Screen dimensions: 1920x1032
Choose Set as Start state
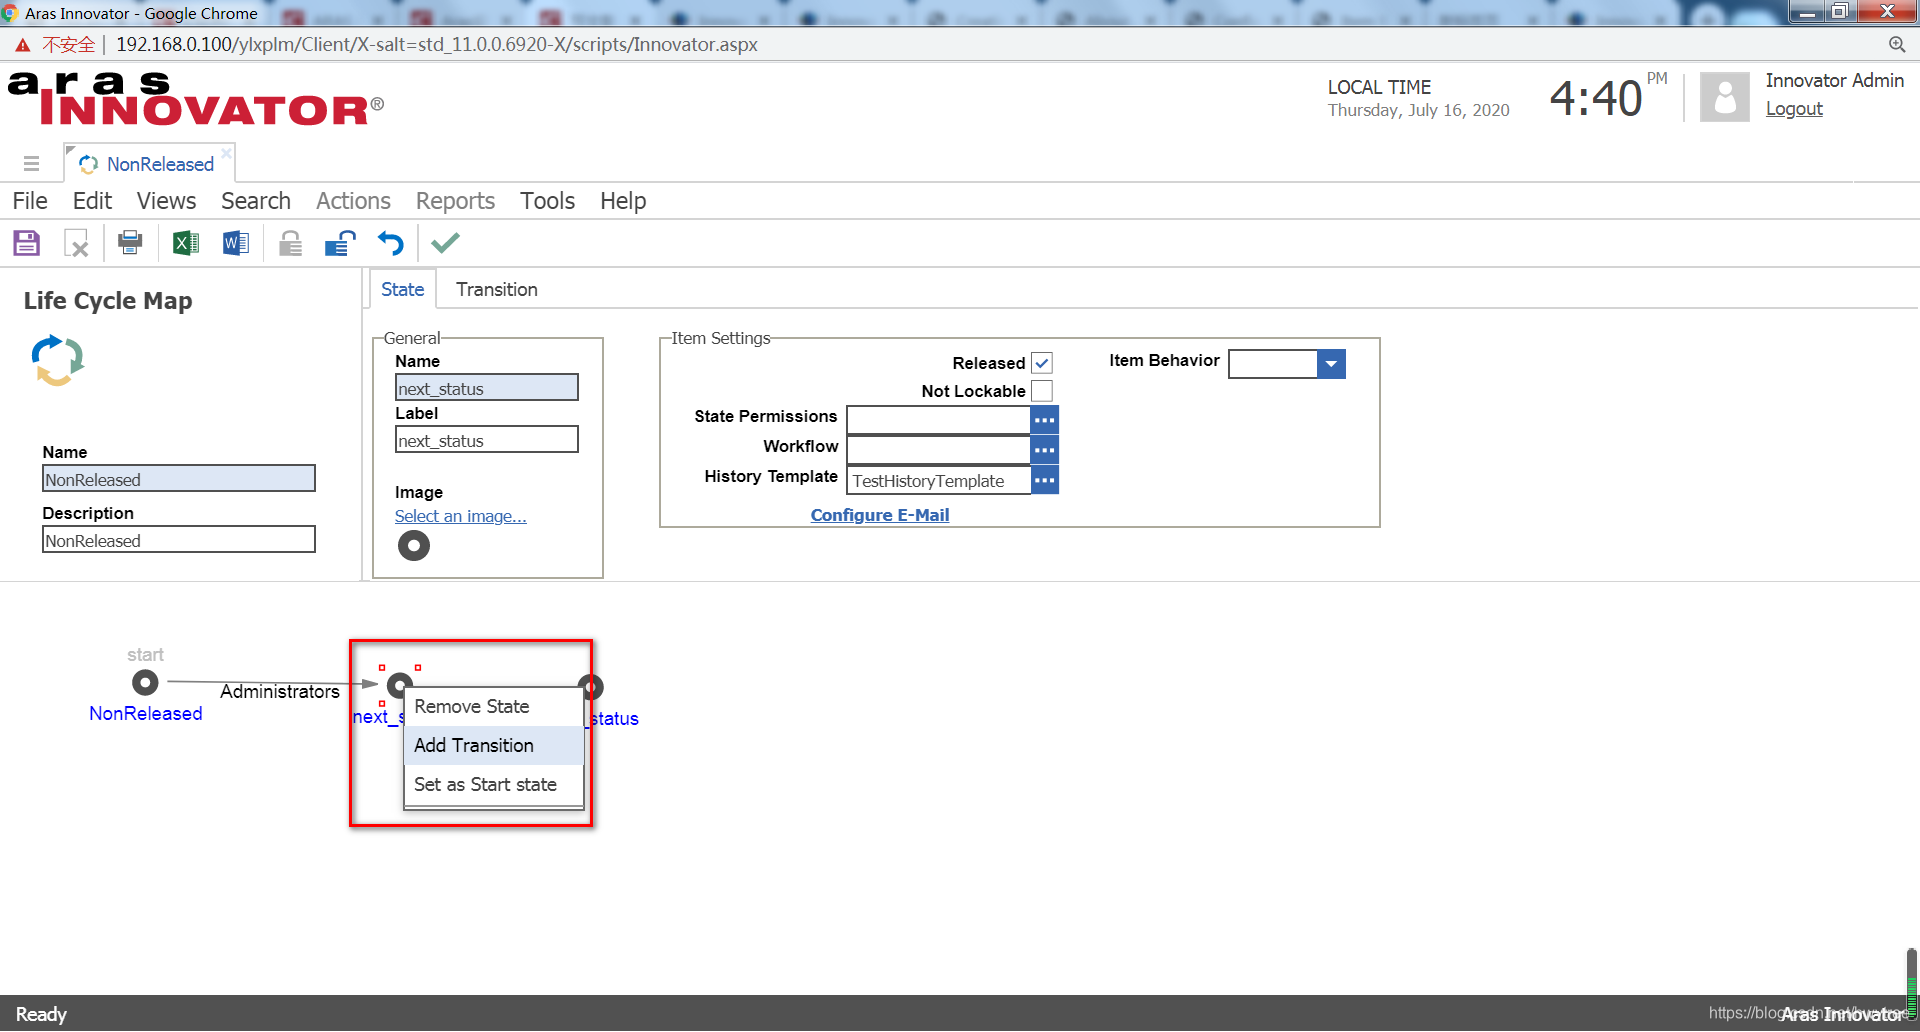pyautogui.click(x=494, y=784)
